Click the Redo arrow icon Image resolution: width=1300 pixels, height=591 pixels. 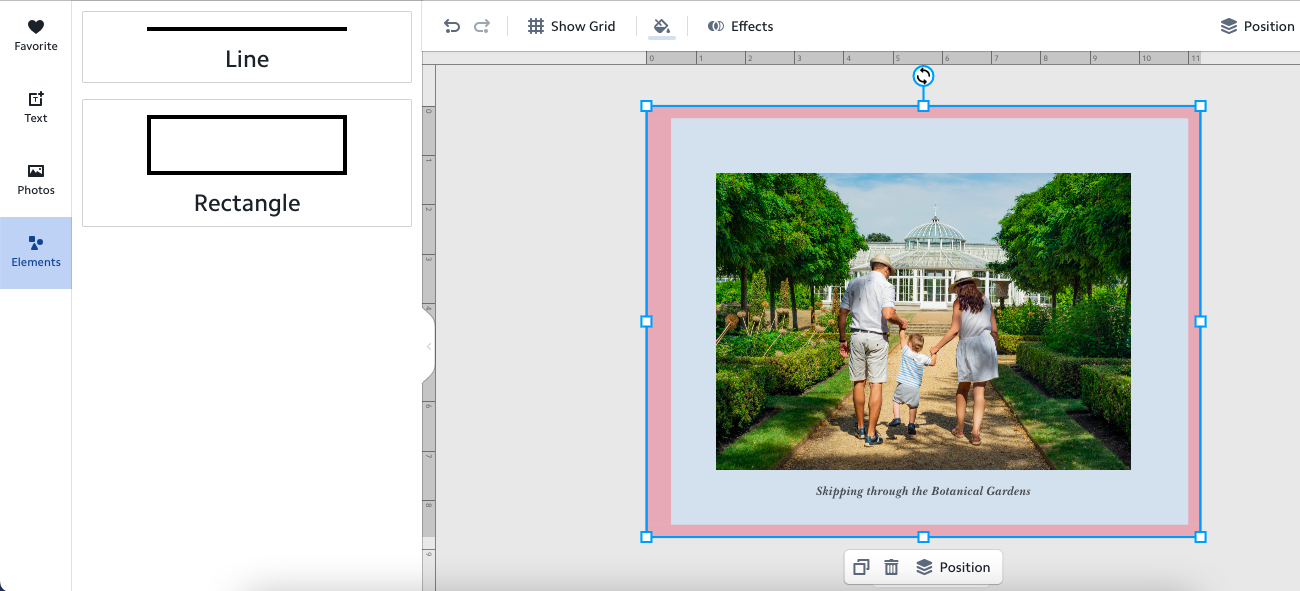click(482, 26)
